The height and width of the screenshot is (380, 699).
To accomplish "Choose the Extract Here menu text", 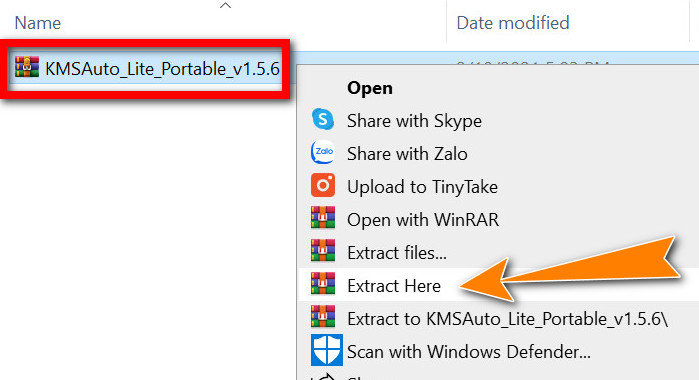I will click(x=394, y=286).
